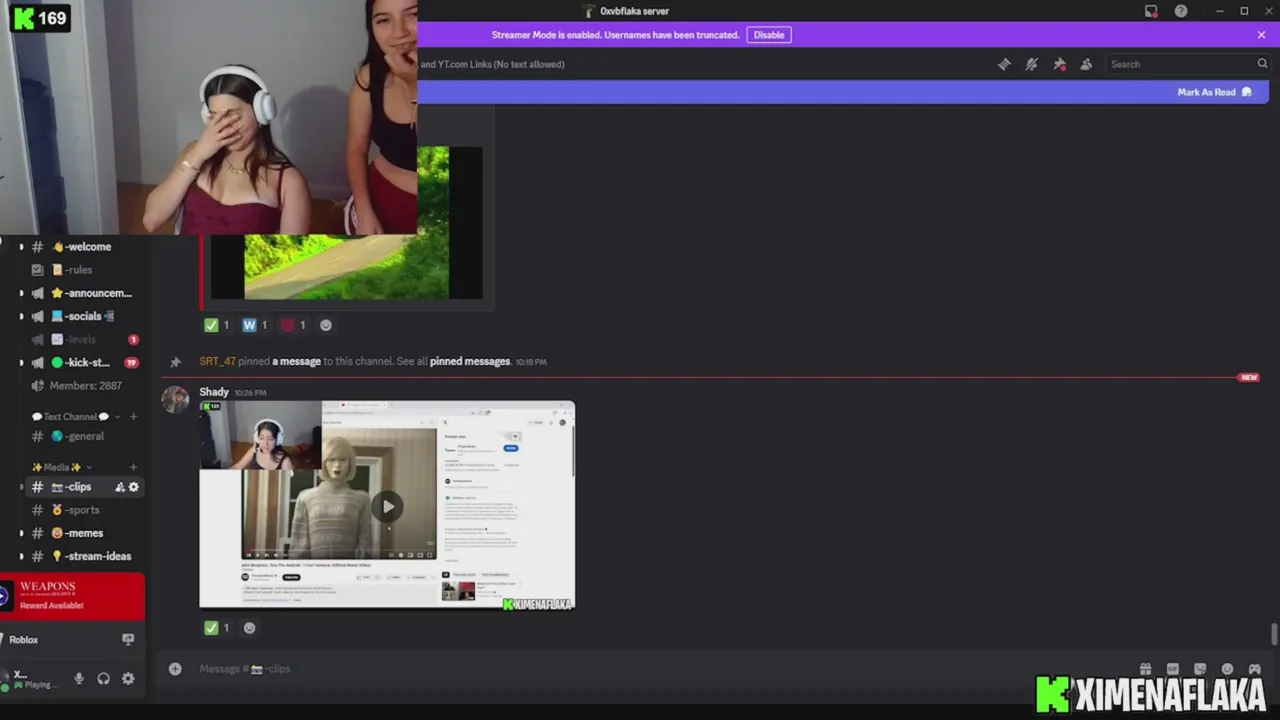Toggle green checkmark reaction on video message
The height and width of the screenshot is (720, 1280).
coord(217,325)
